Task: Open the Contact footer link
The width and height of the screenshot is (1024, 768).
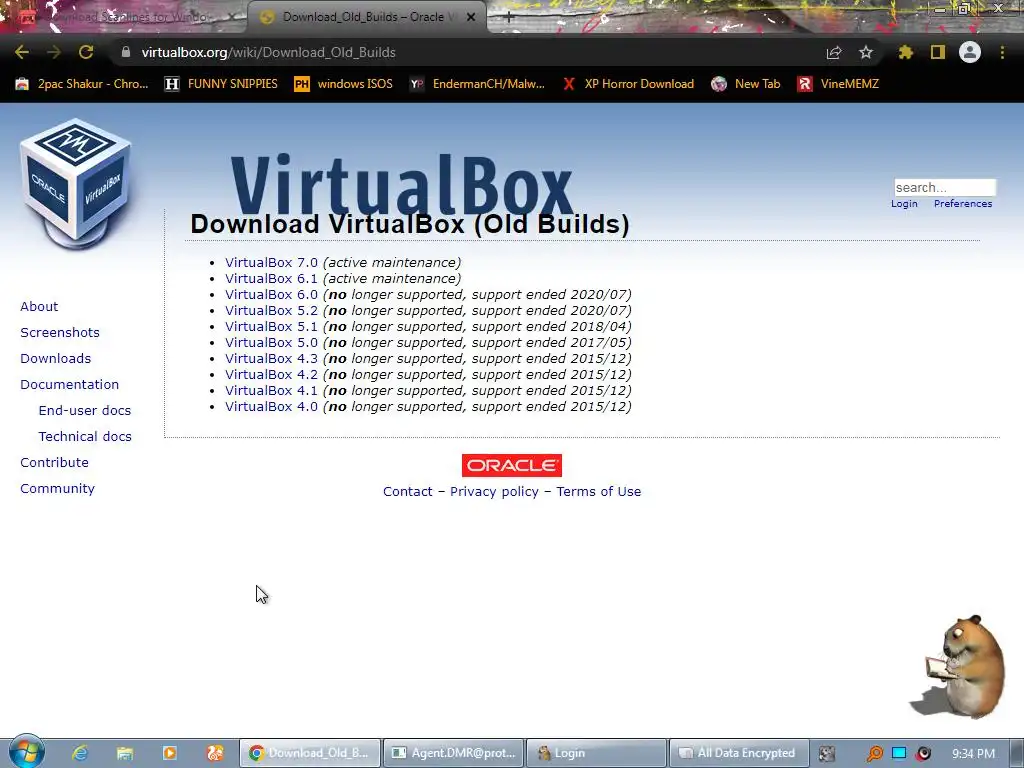Action: click(x=408, y=492)
